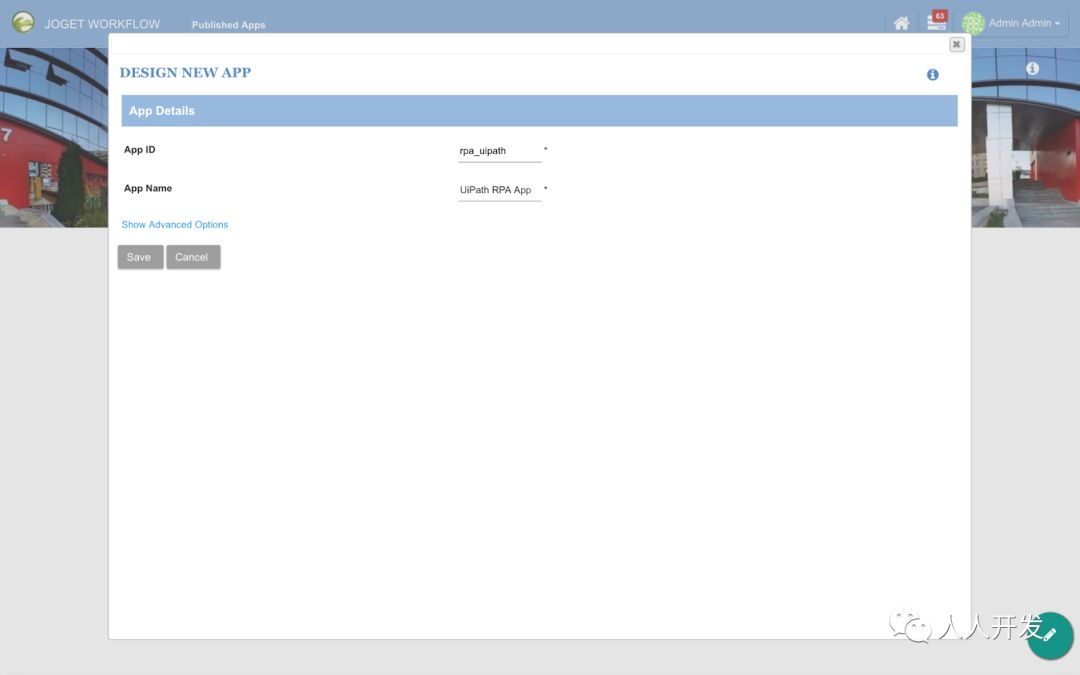The image size is (1080, 675).
Task: Click the App Name label
Action: point(147,188)
